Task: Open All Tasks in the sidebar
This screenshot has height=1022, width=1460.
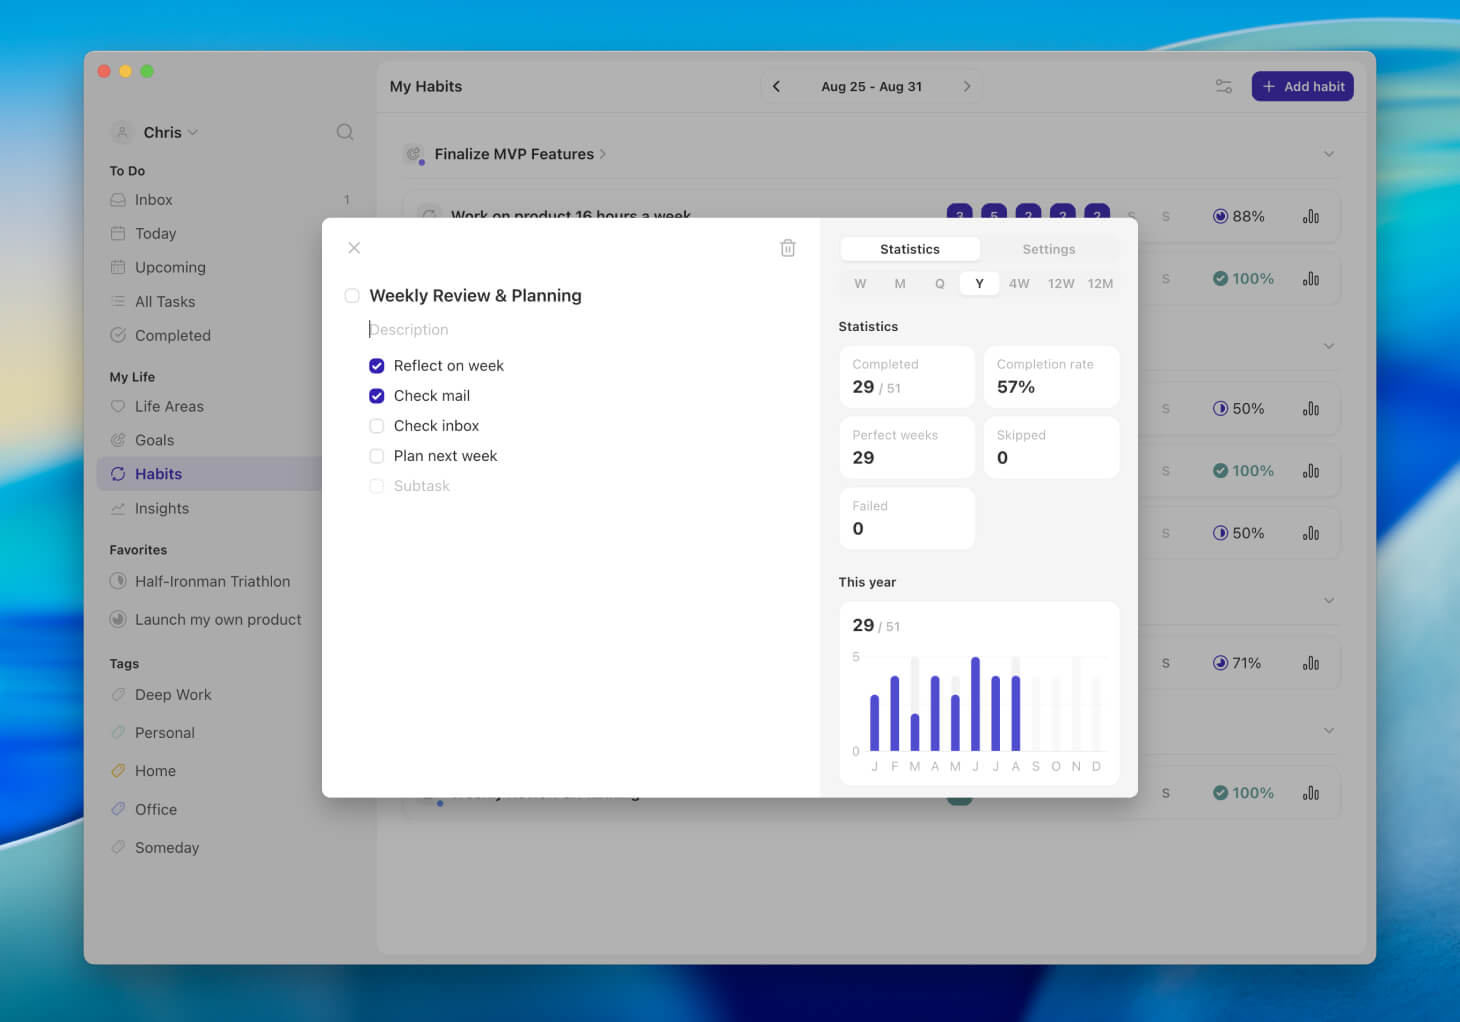Action: pyautogui.click(x=228, y=302)
